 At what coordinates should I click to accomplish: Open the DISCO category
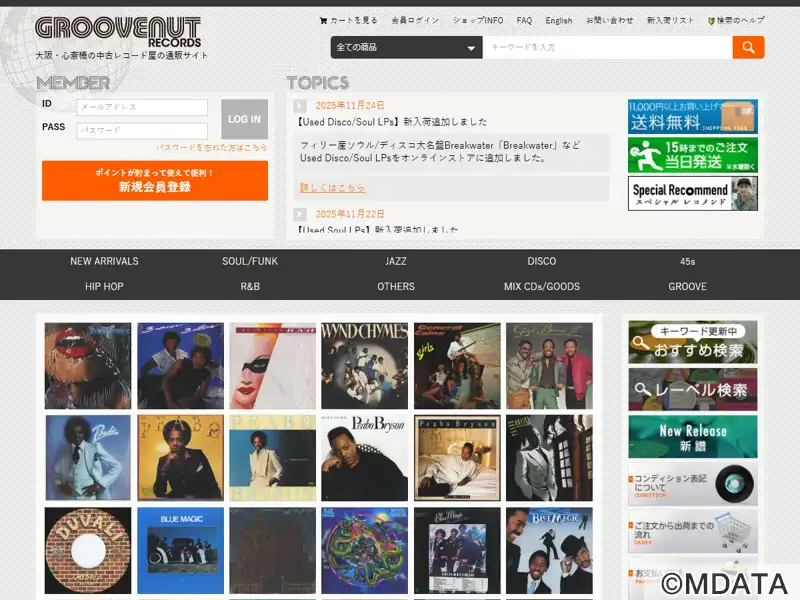click(542, 261)
